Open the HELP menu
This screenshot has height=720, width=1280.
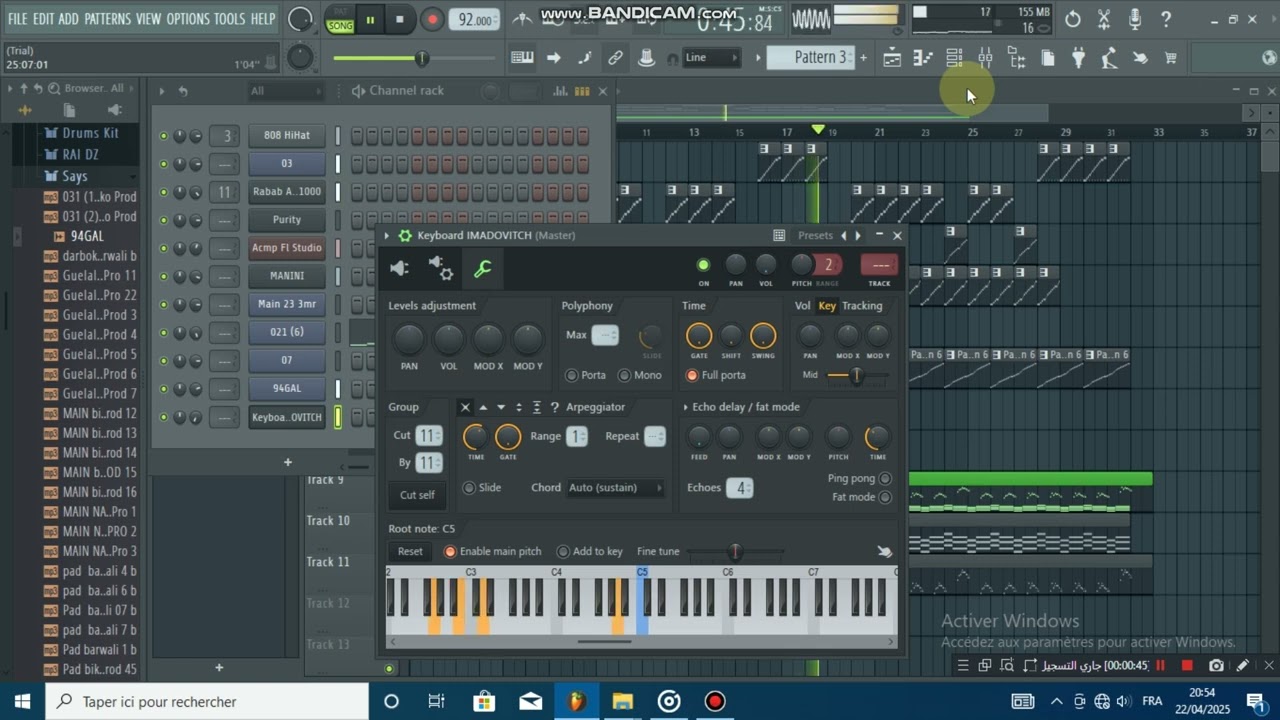(x=263, y=19)
